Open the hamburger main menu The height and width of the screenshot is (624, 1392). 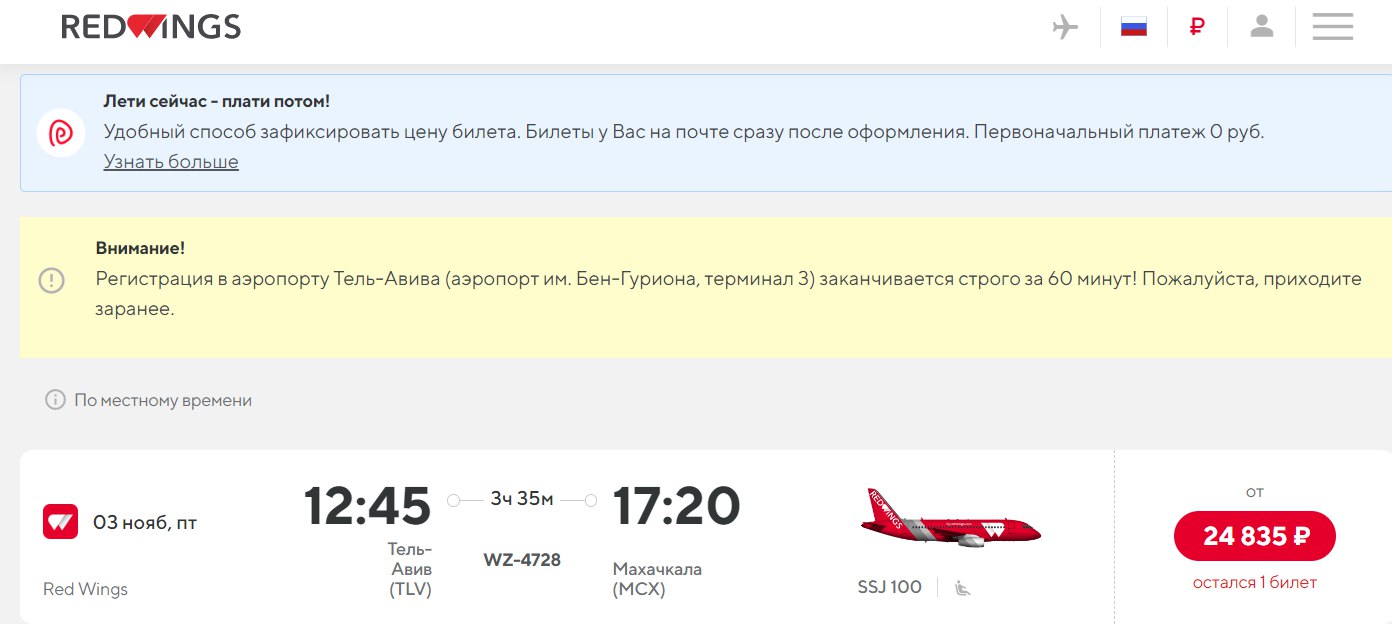click(x=1332, y=27)
